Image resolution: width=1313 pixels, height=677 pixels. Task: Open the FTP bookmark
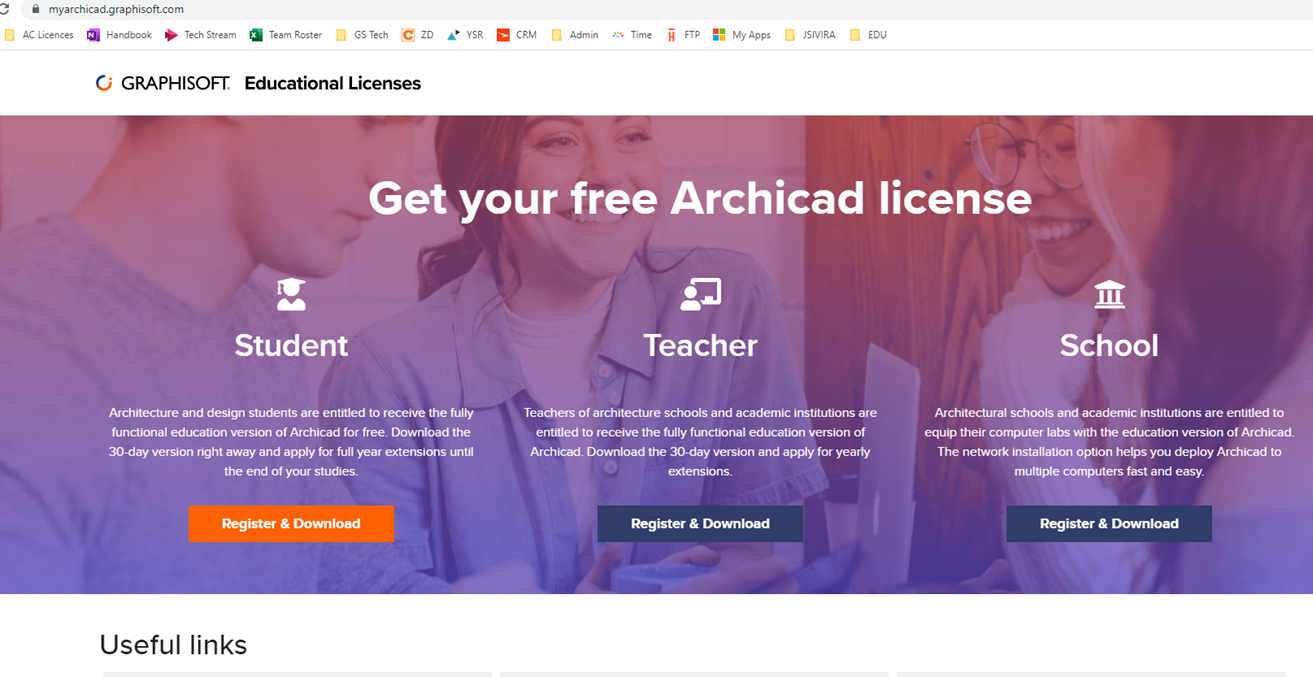[683, 35]
